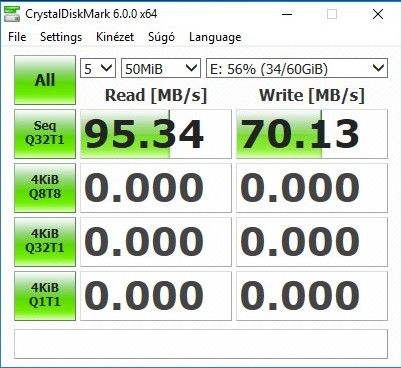Select the 4KiB Q1T1 read value
This screenshot has width=401, height=368.
click(x=156, y=296)
